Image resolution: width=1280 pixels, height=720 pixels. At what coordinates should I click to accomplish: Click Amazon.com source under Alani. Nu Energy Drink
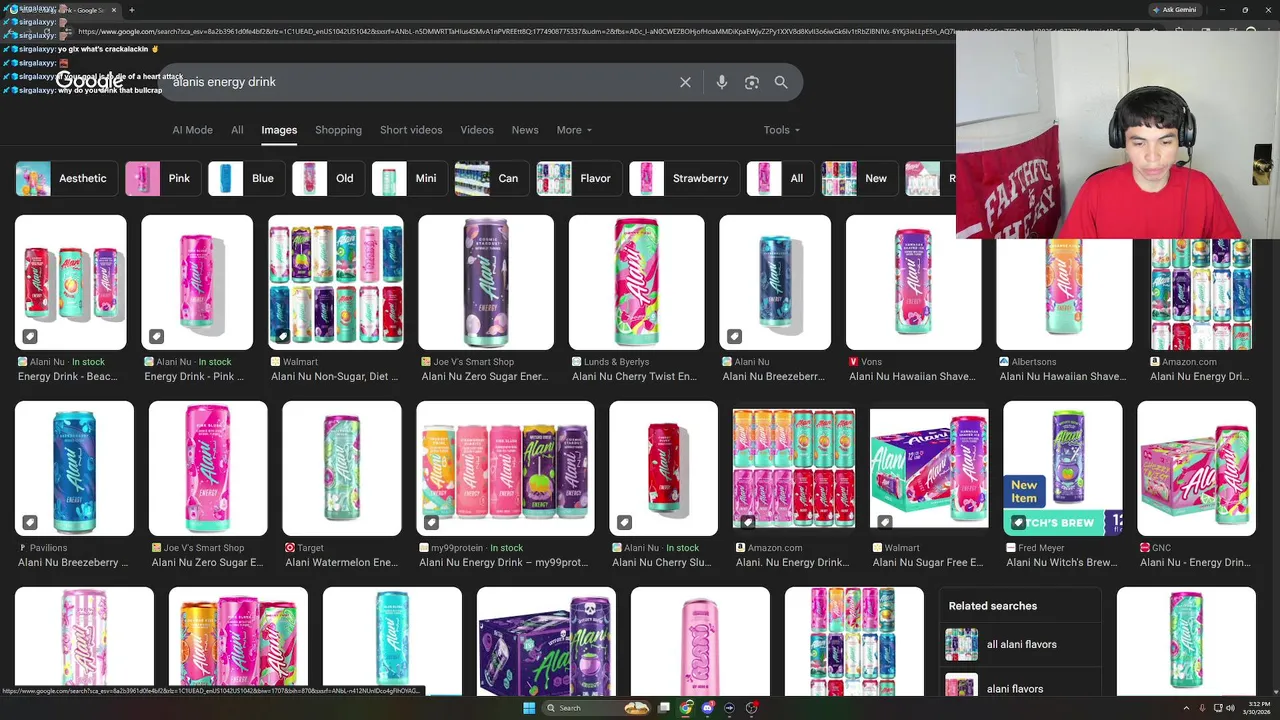coord(775,548)
